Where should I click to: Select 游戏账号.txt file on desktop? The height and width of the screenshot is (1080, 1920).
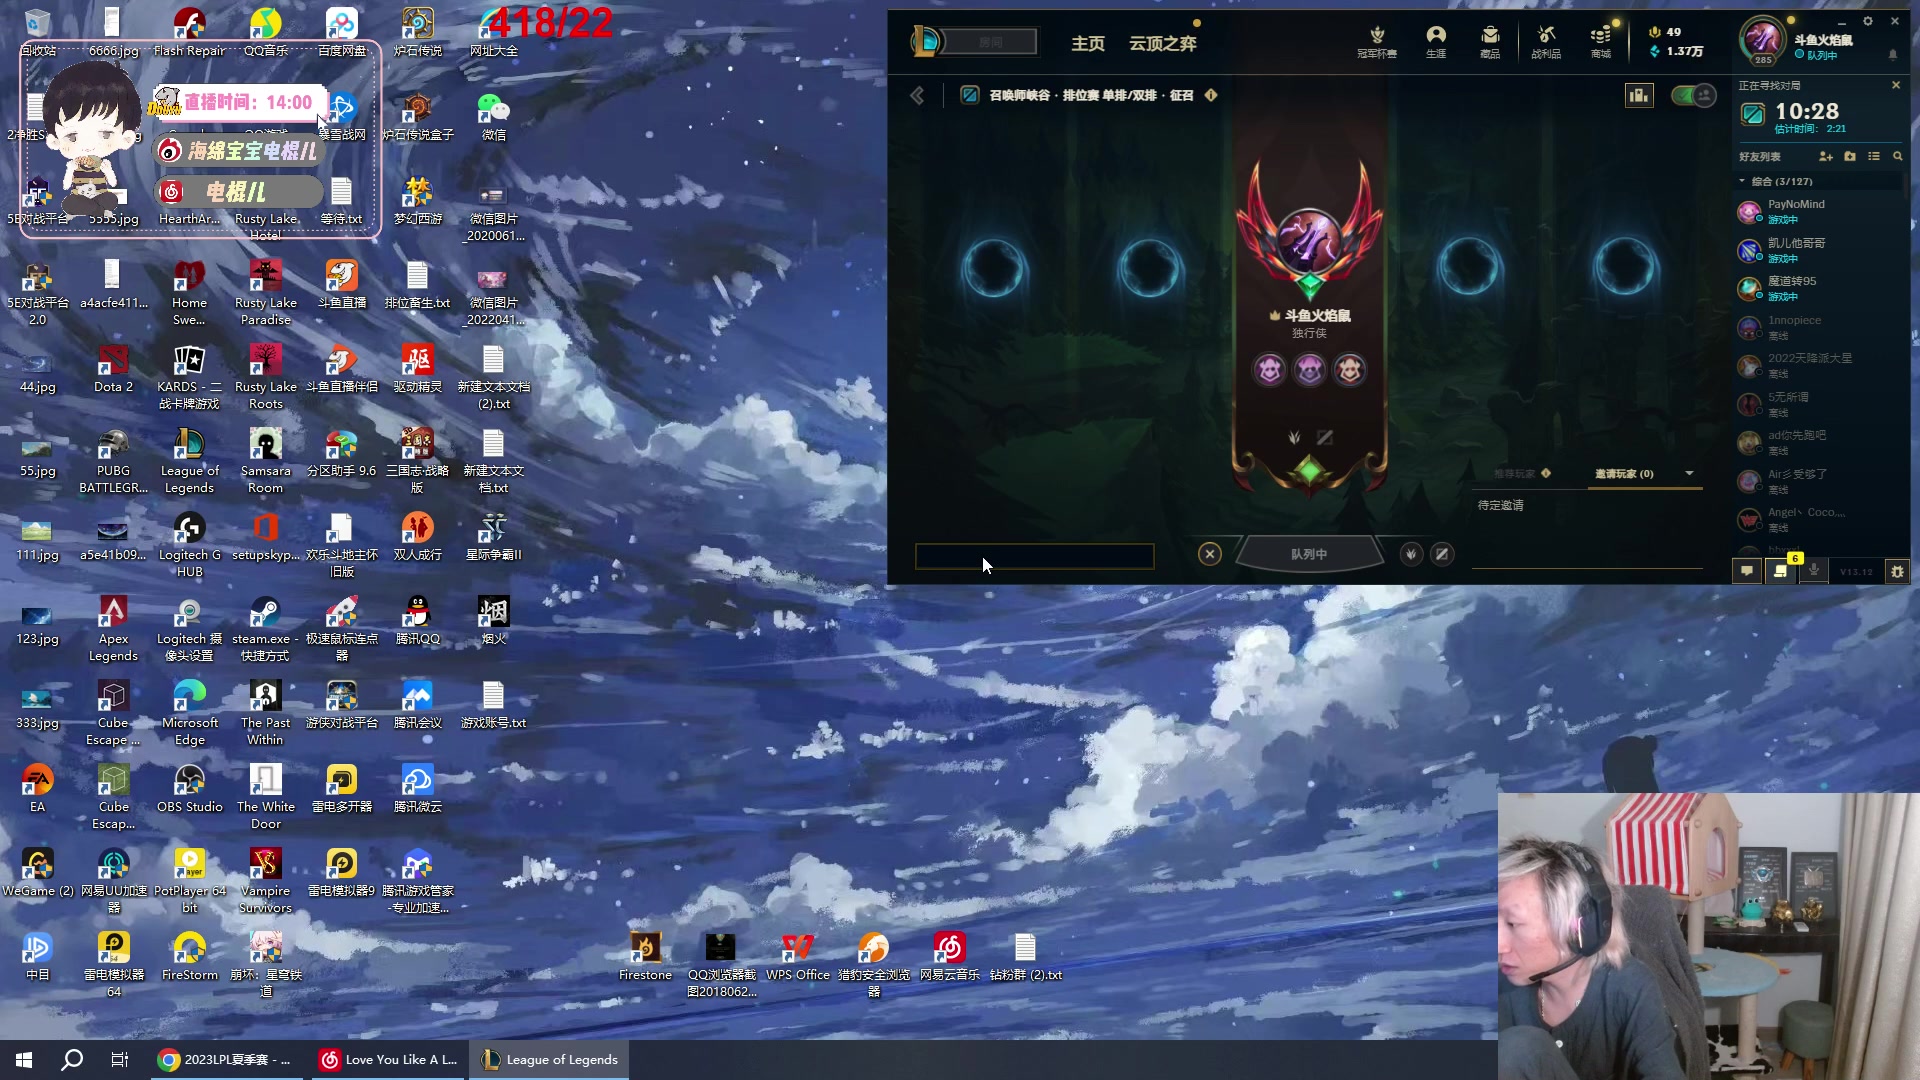coord(494,705)
